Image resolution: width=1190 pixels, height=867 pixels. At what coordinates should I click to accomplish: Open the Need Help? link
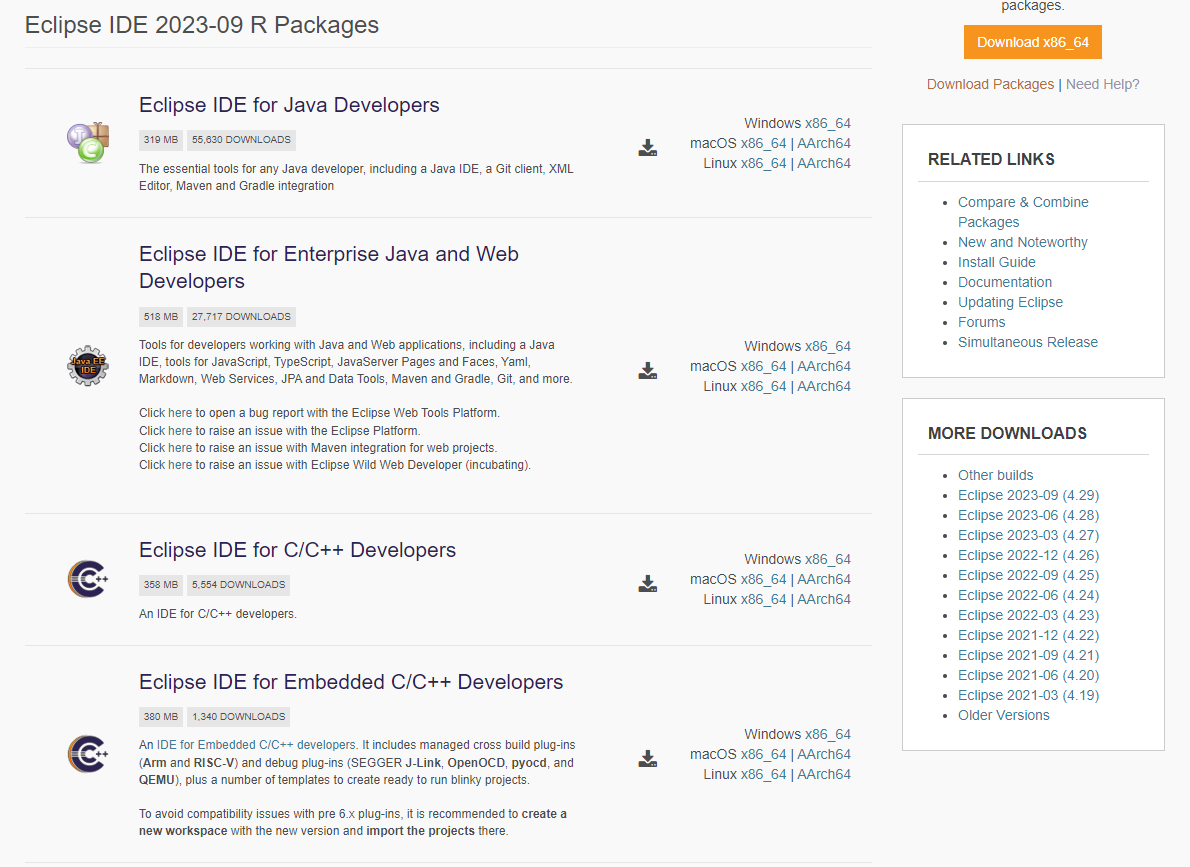[x=1102, y=84]
